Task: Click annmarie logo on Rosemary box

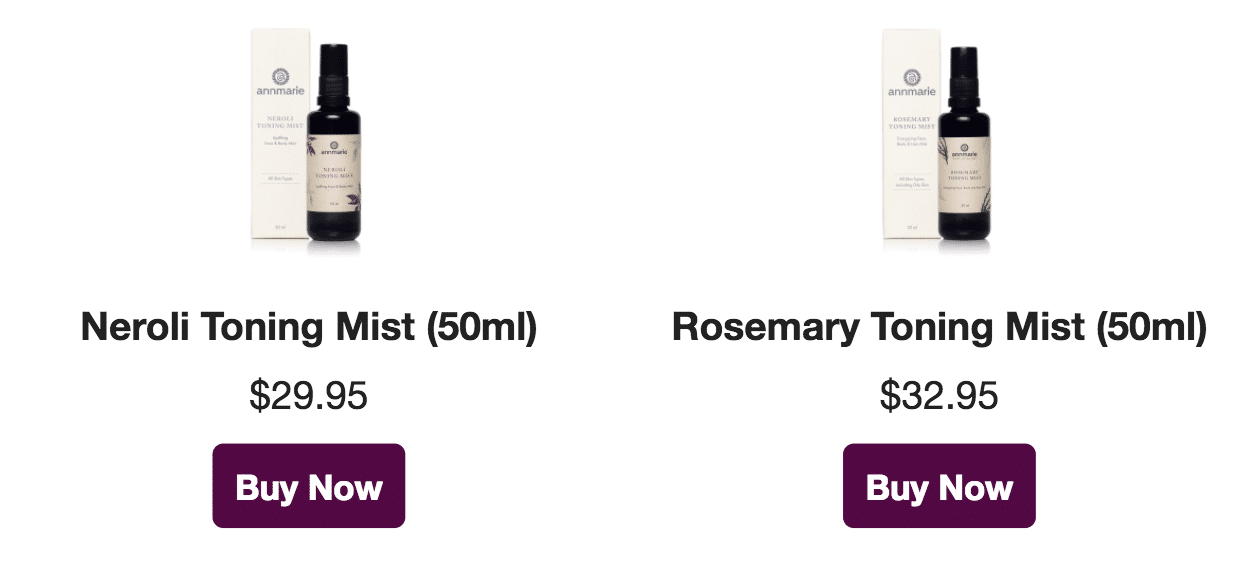Action: pyautogui.click(x=911, y=82)
